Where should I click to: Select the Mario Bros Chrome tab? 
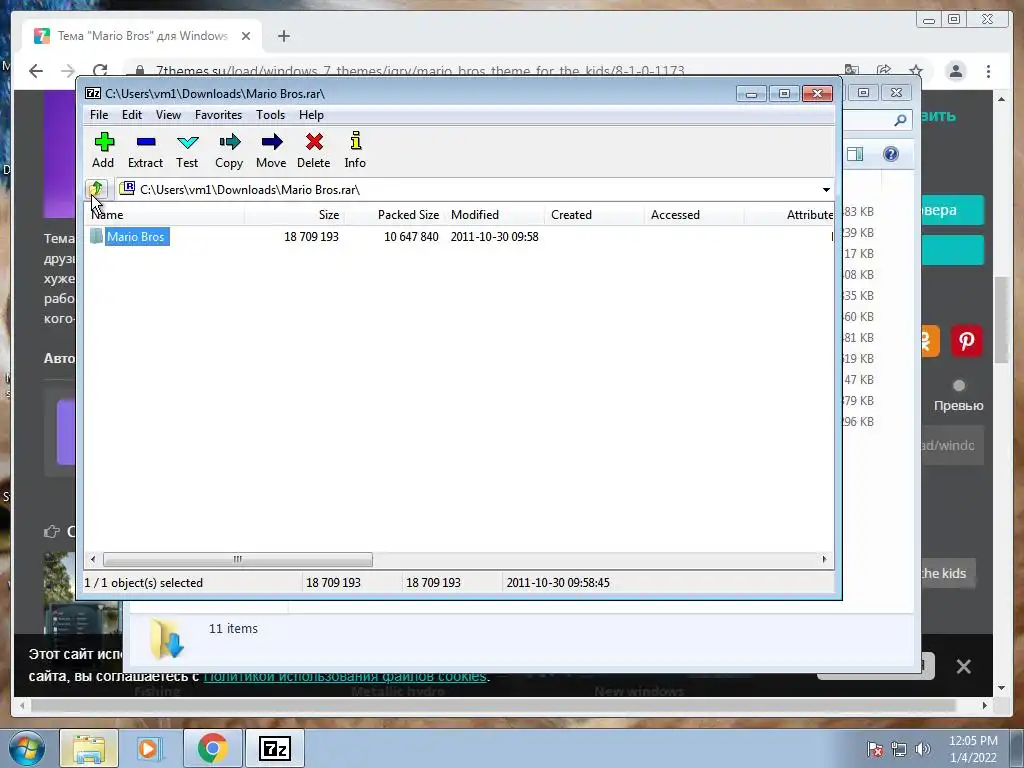pyautogui.click(x=142, y=36)
